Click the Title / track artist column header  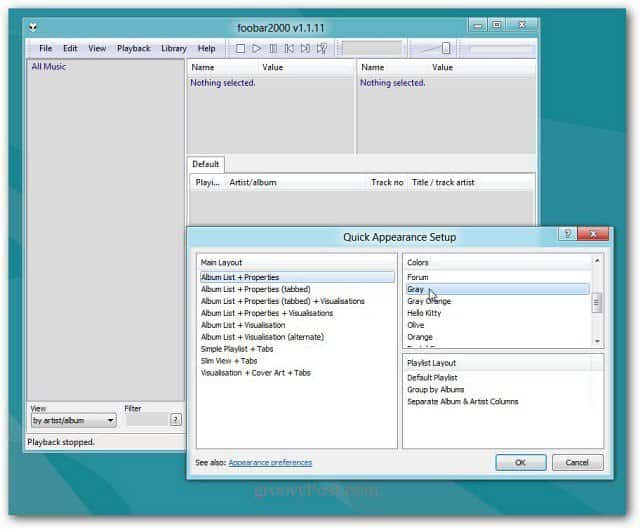pyautogui.click(x=471, y=182)
